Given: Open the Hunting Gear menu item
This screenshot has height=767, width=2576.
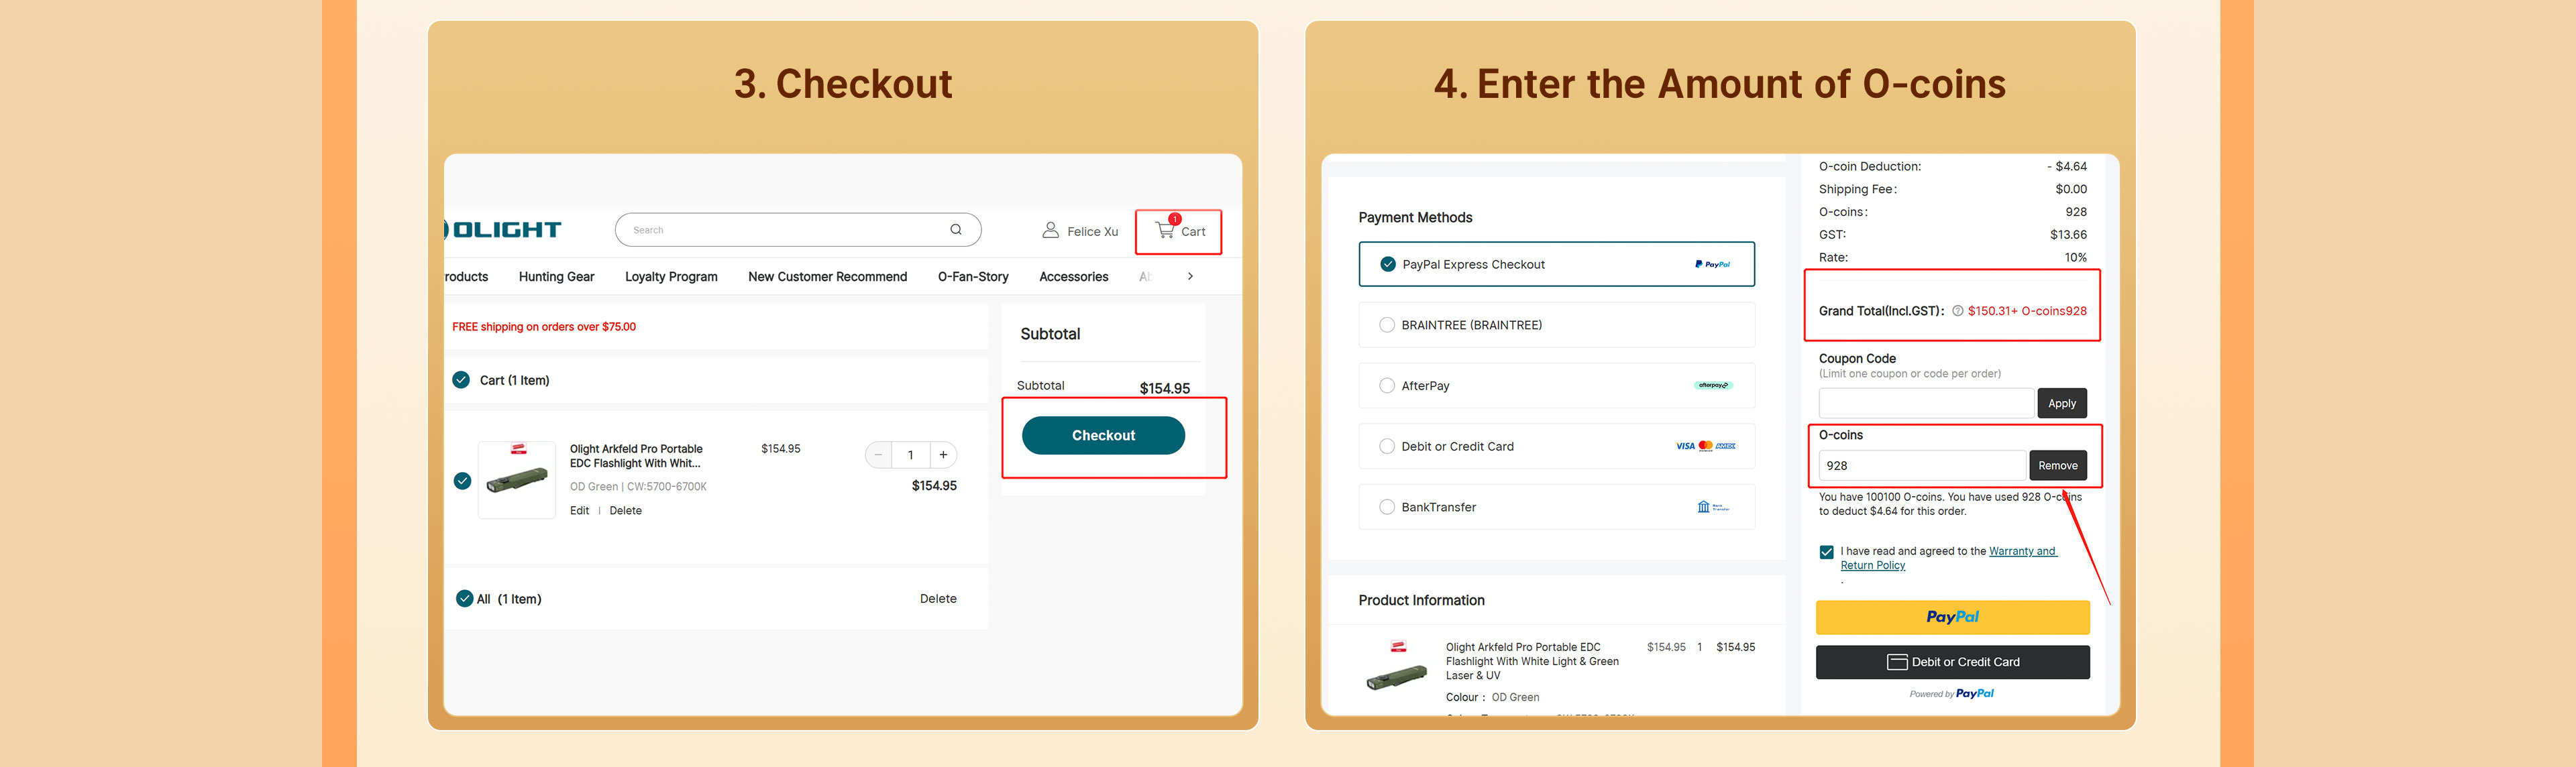Looking at the screenshot, I should tap(556, 277).
